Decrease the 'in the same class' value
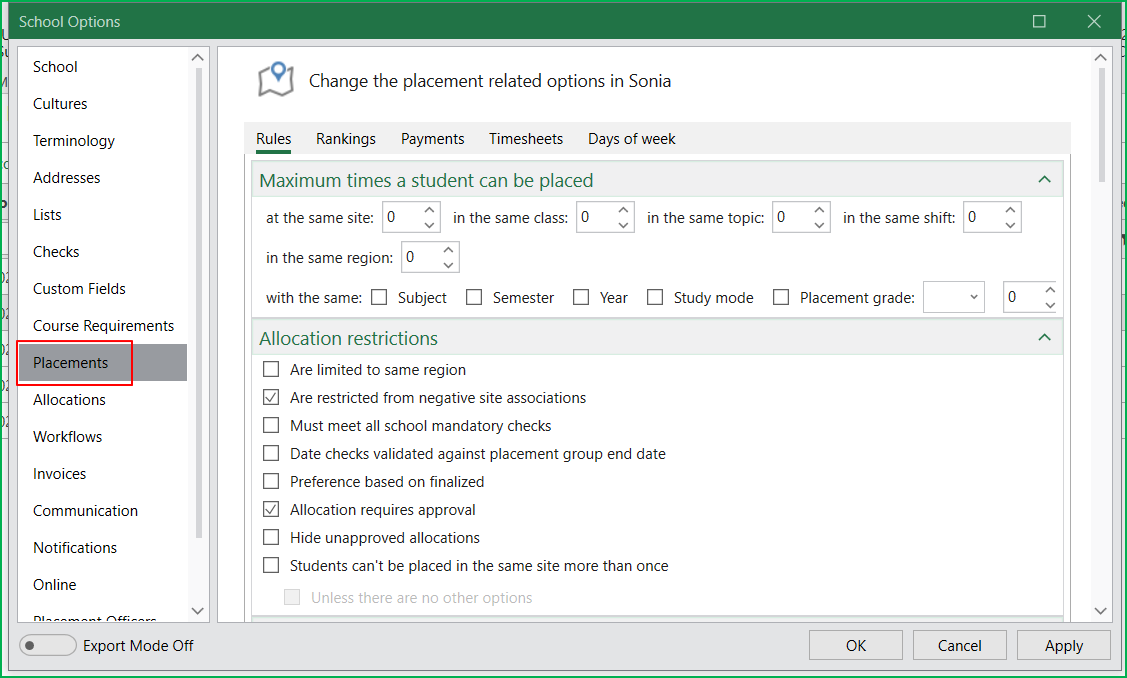Screen dimensions: 1127x678 623,225
